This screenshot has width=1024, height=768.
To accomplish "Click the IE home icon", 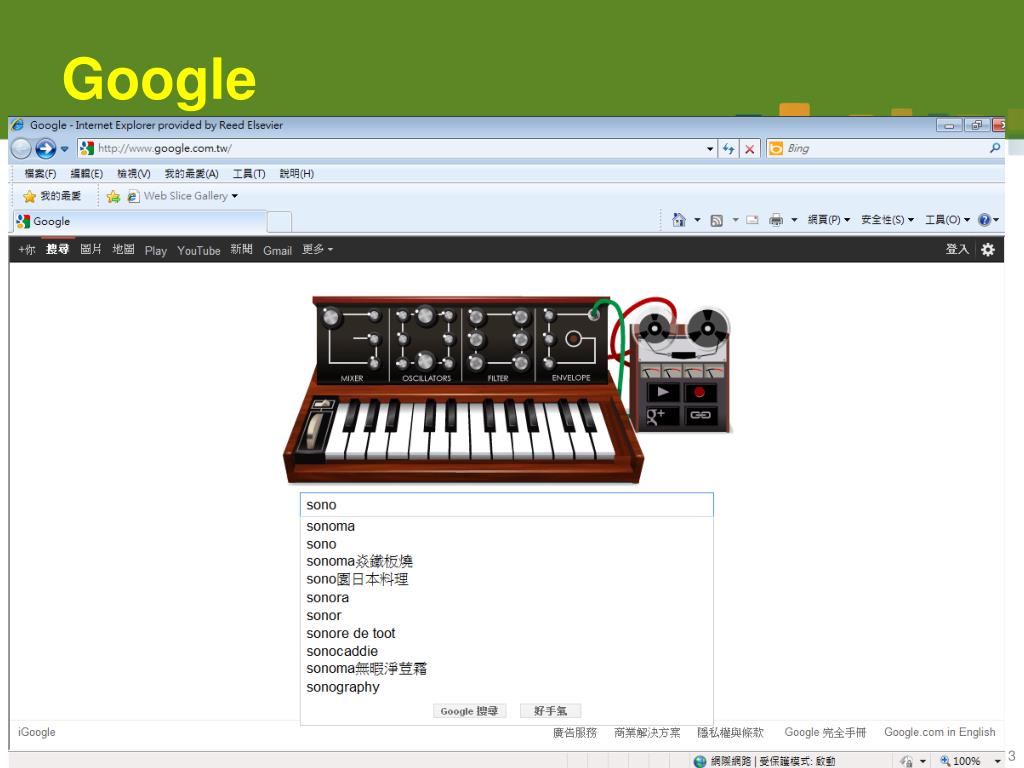I will pyautogui.click(x=679, y=220).
